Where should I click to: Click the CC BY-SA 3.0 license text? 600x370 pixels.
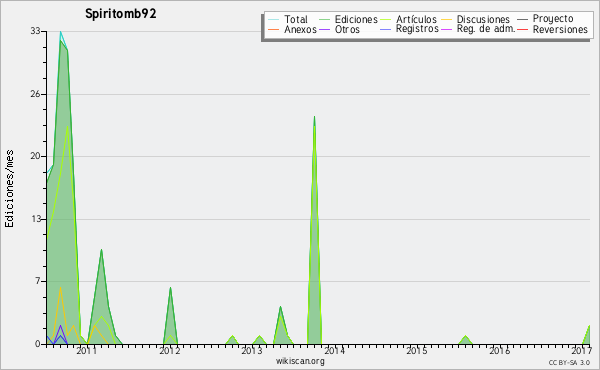pos(569,362)
